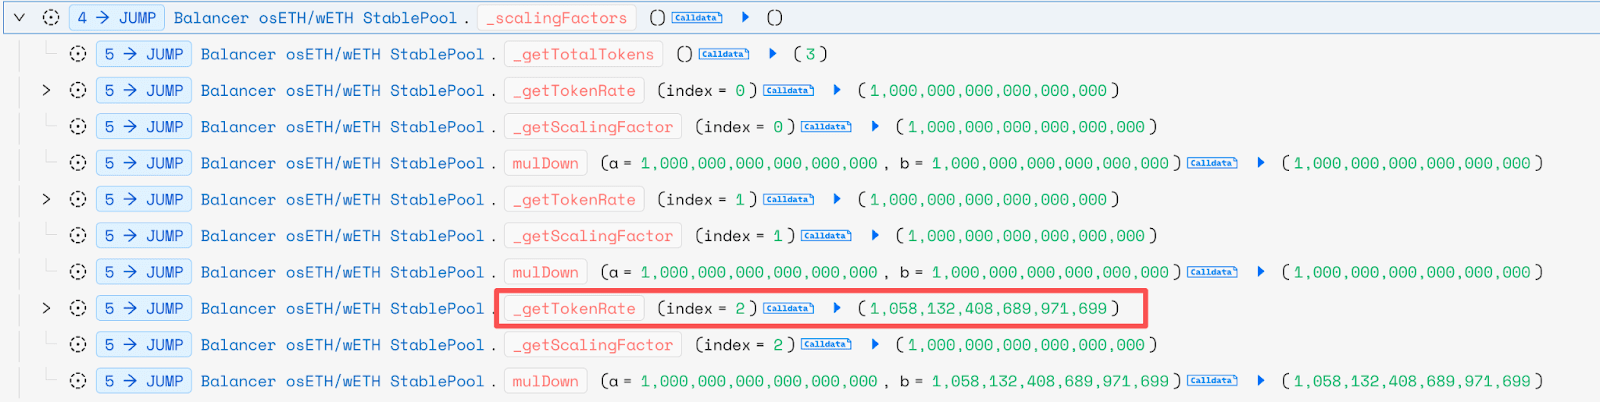Click the locate icon on the _scalingFactors row

pos(51,18)
